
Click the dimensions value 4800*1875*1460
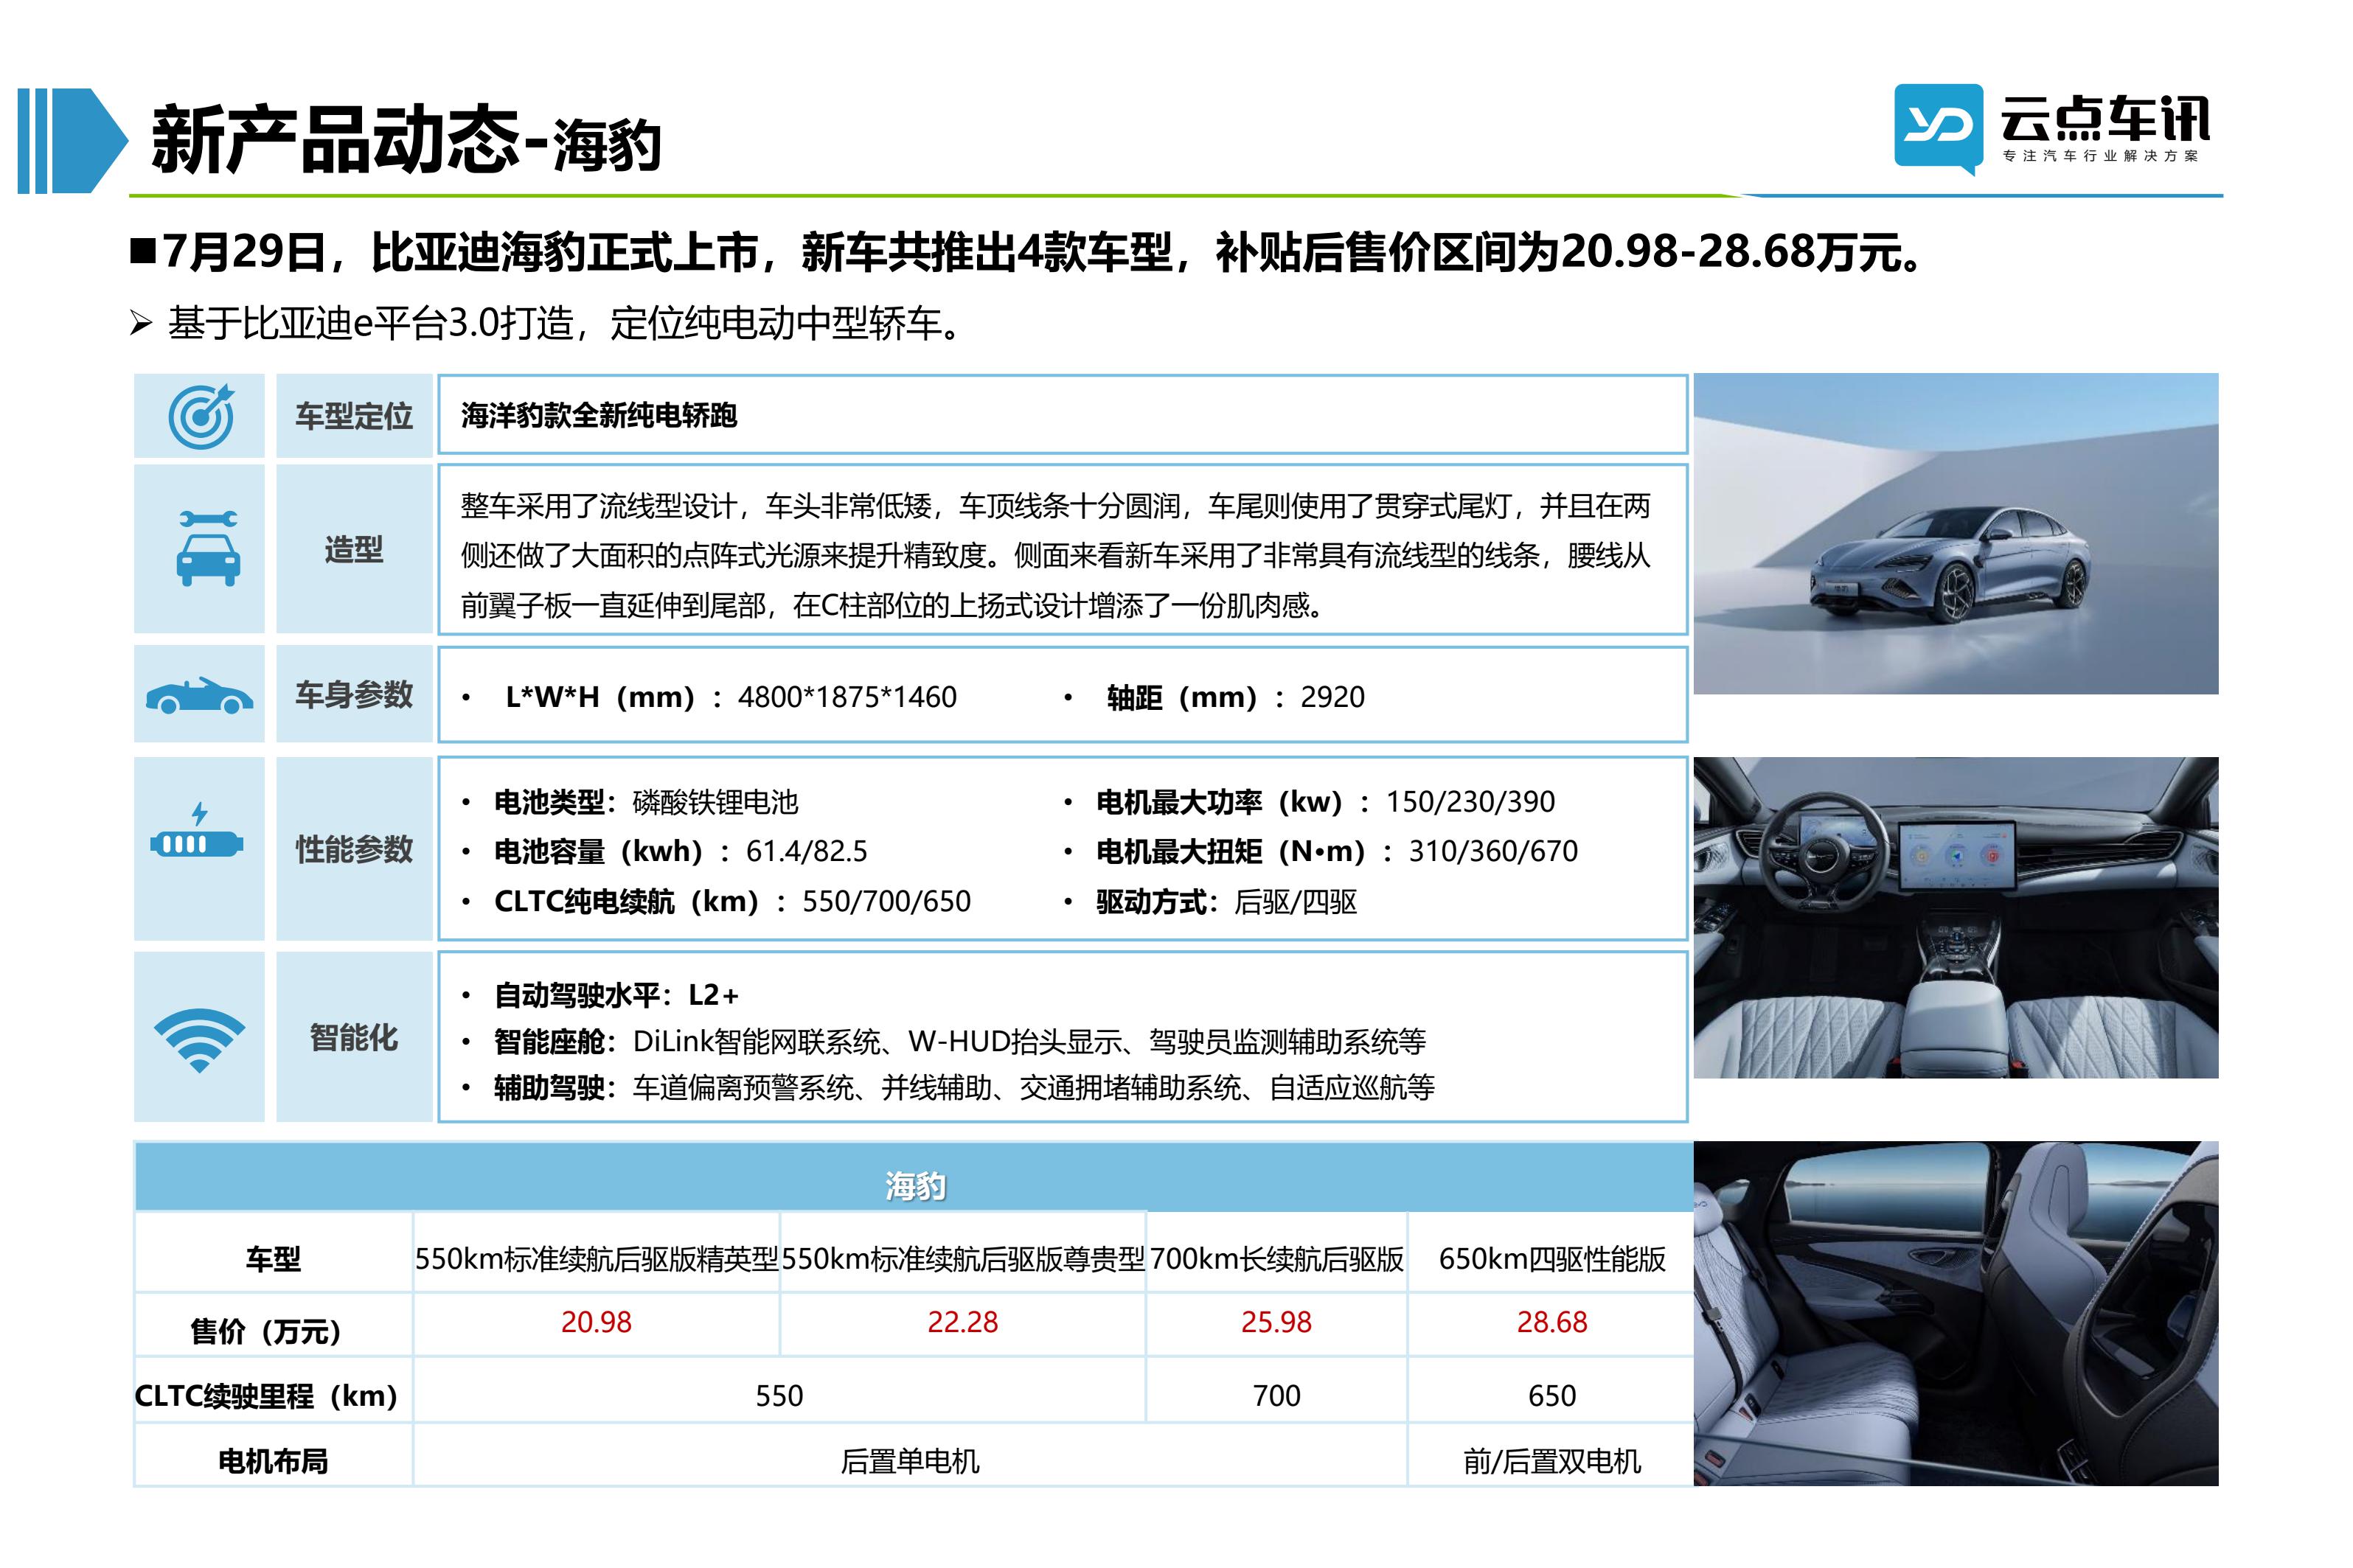847,697
